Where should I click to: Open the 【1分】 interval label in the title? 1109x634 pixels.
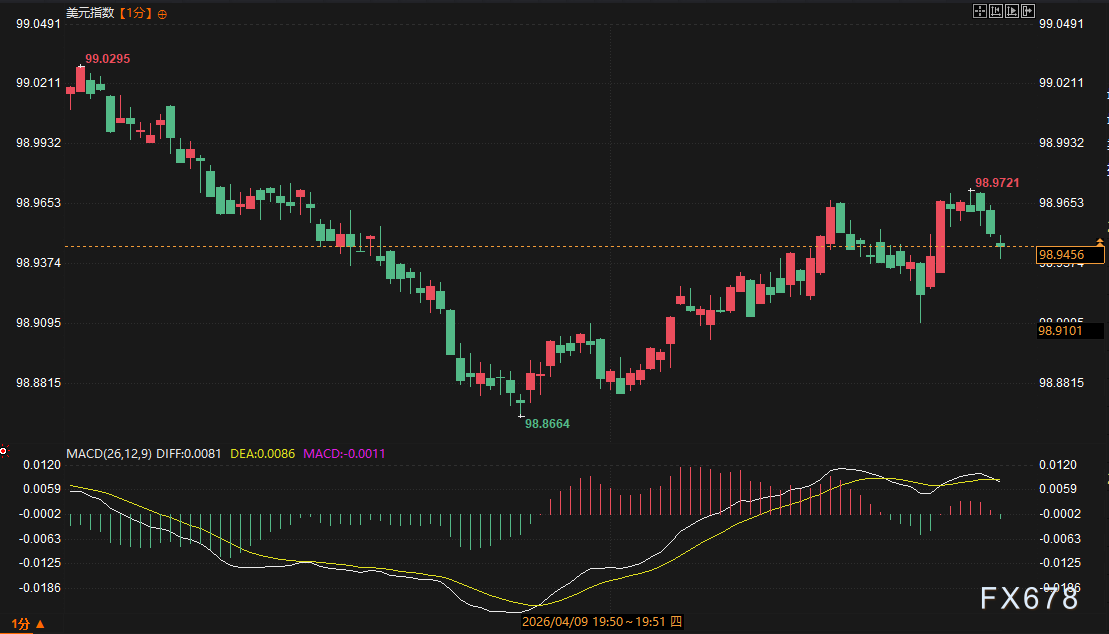(135, 14)
